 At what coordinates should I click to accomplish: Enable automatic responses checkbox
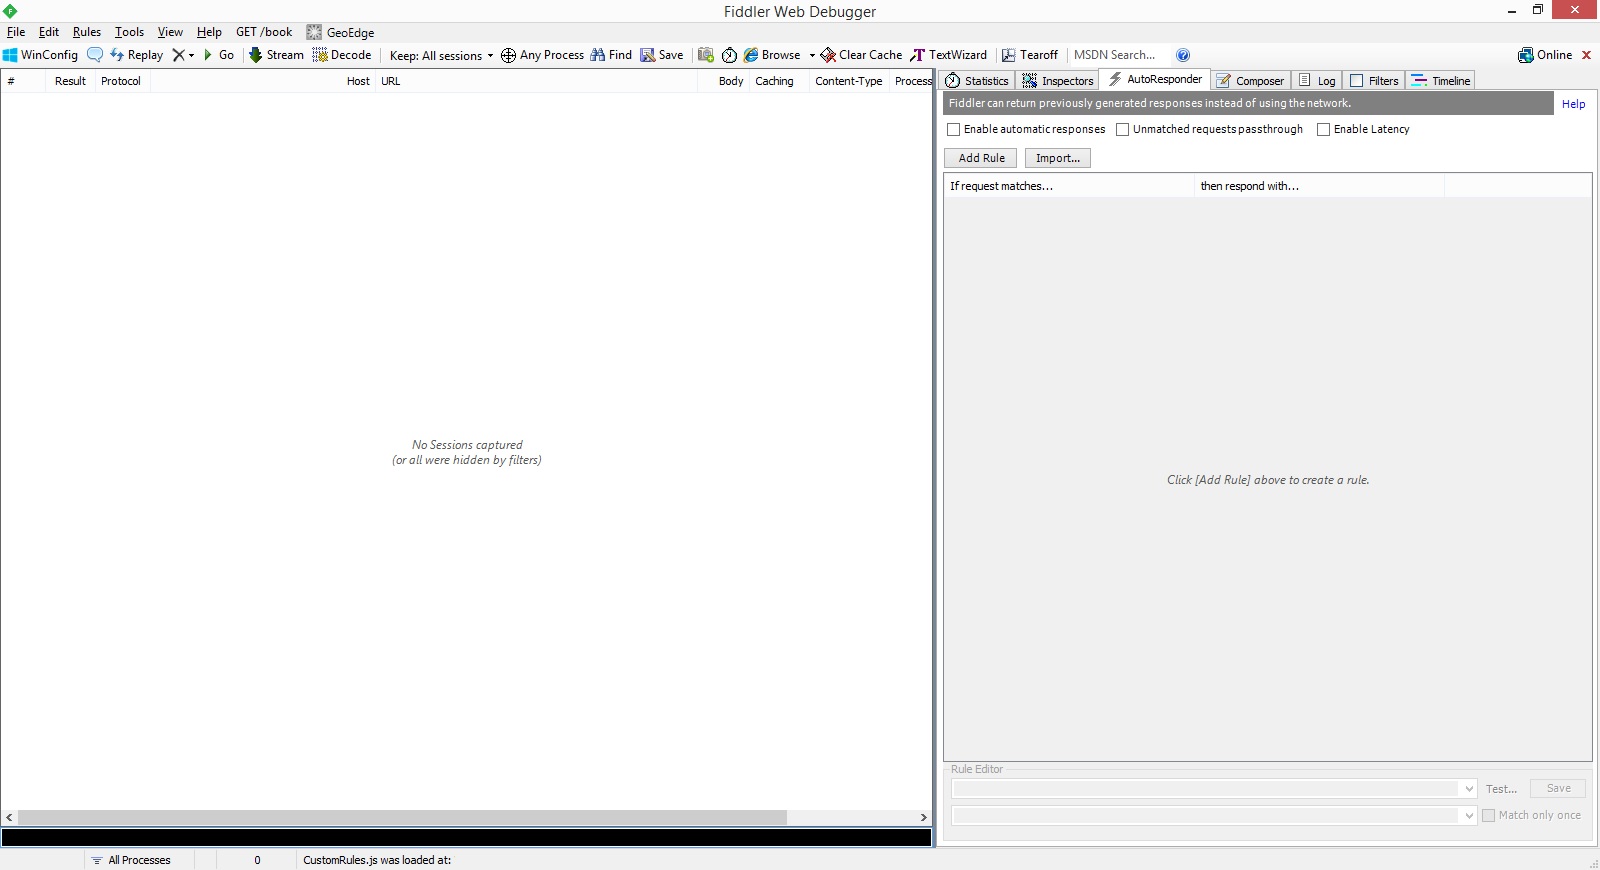954,129
